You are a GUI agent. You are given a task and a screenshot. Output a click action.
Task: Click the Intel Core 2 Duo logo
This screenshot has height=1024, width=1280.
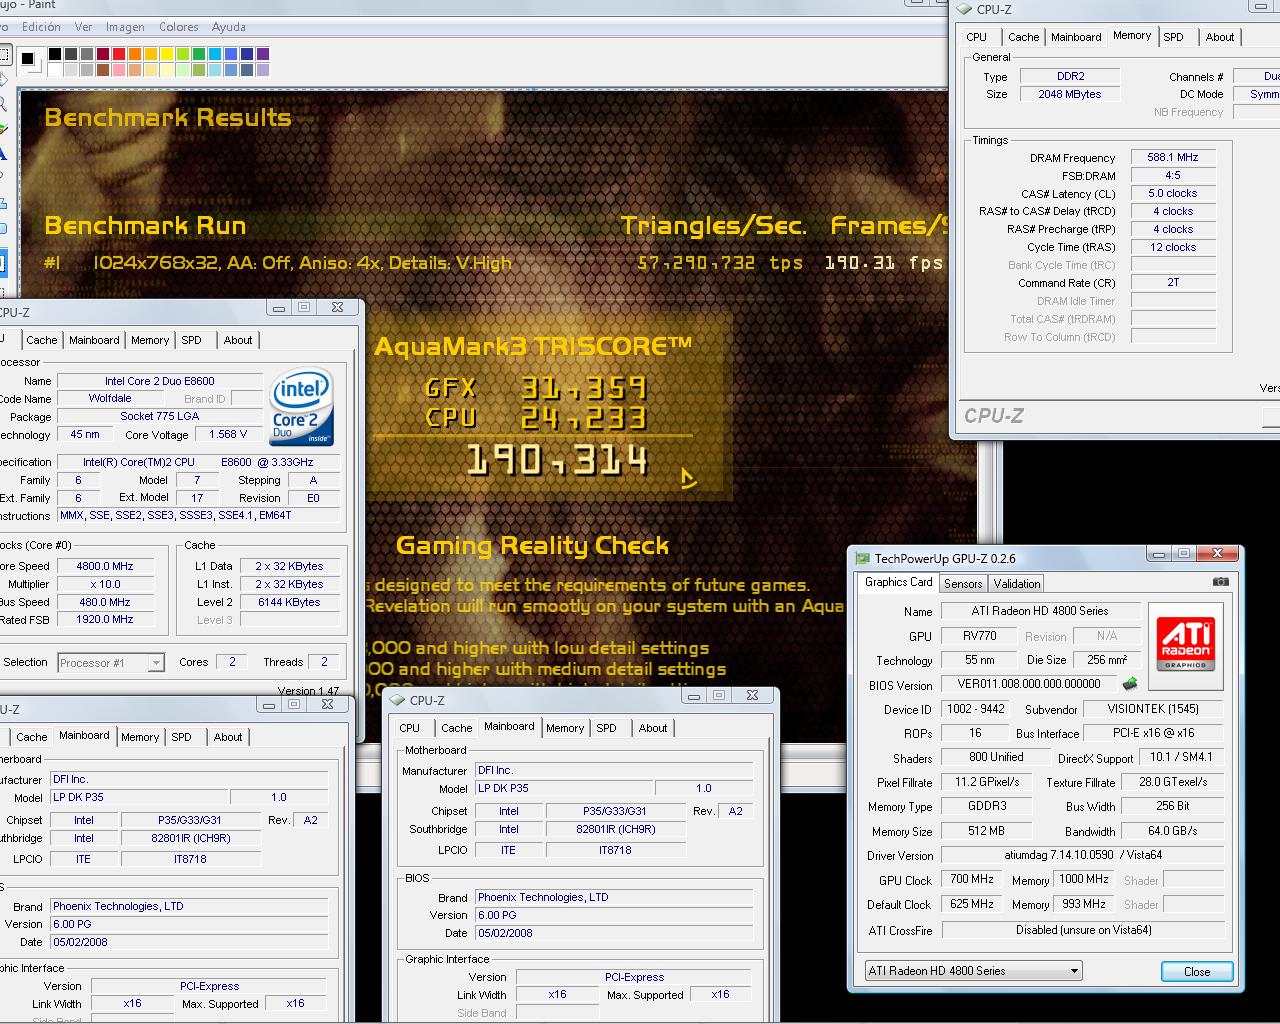302,409
